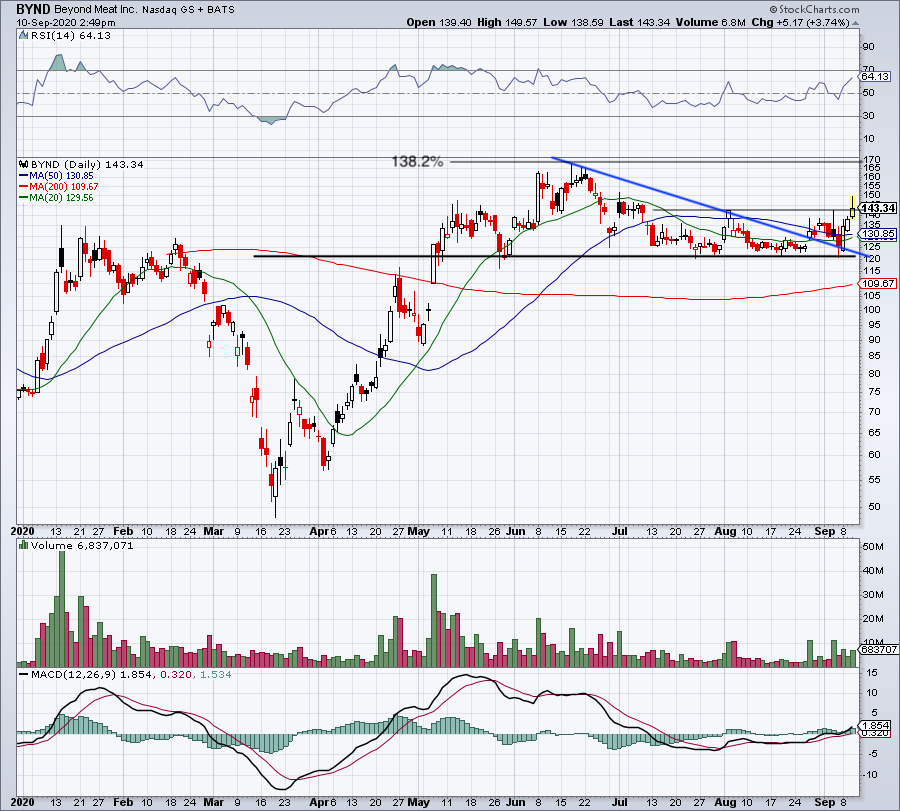The image size is (900, 811).
Task: Click the 130.85 MA(50) tag on right axis
Action: [878, 234]
